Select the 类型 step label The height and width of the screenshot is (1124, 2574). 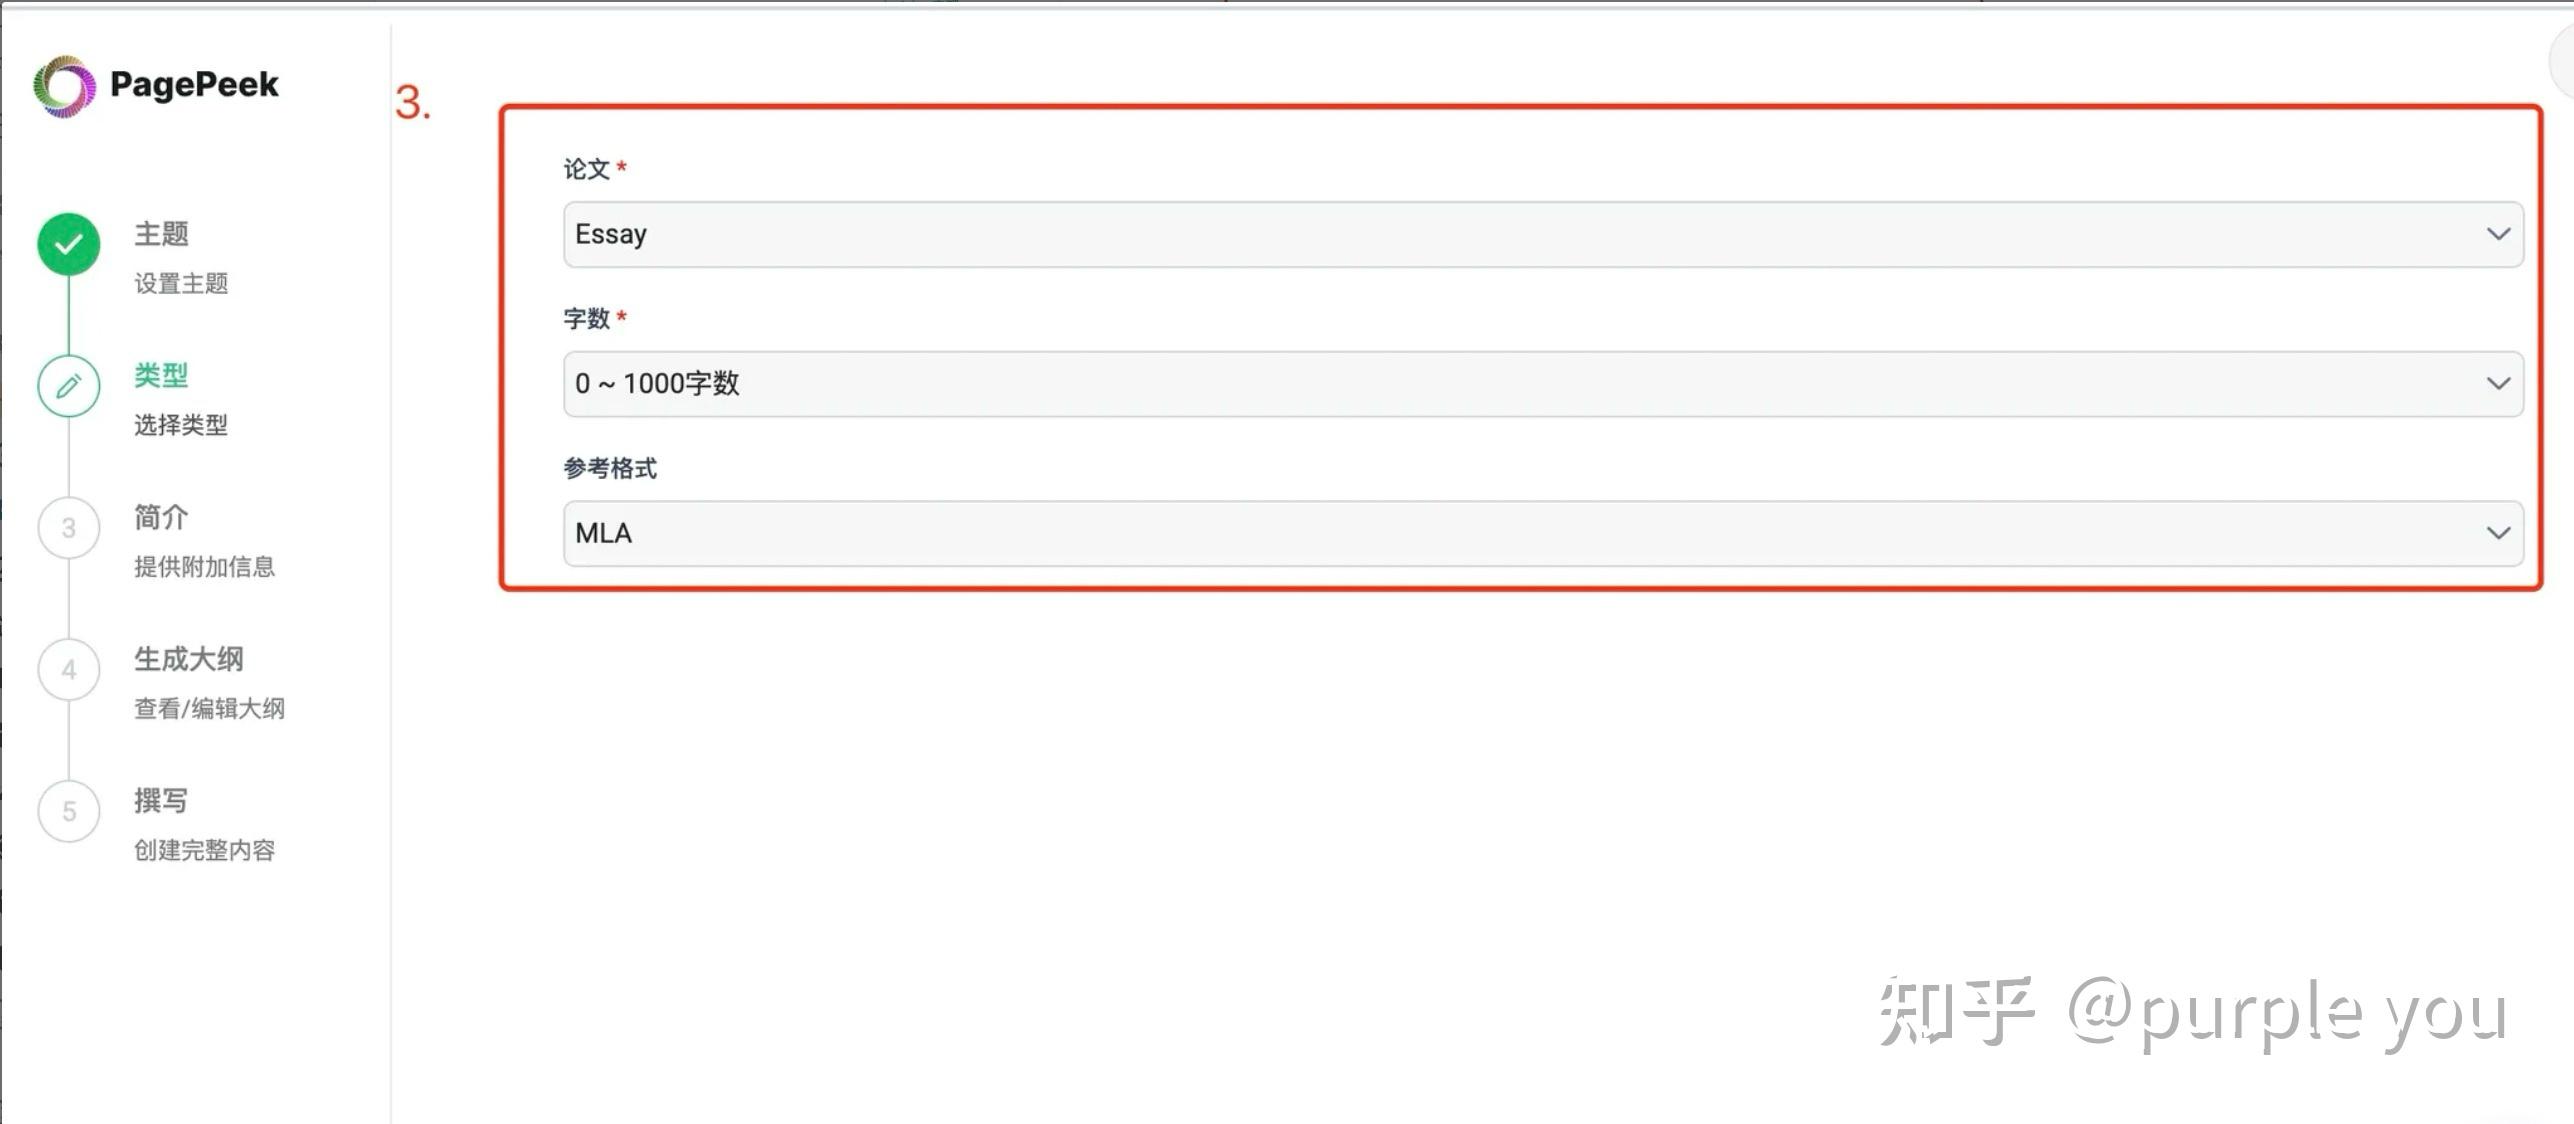(x=161, y=376)
